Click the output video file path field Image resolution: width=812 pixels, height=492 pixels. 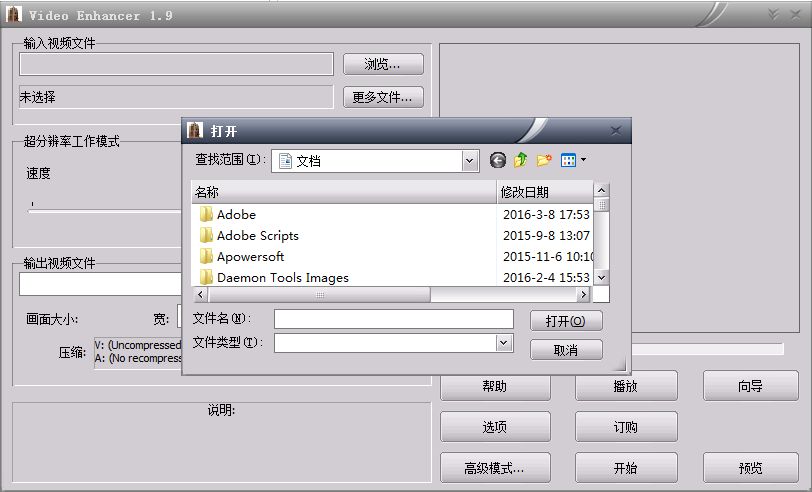(x=100, y=284)
